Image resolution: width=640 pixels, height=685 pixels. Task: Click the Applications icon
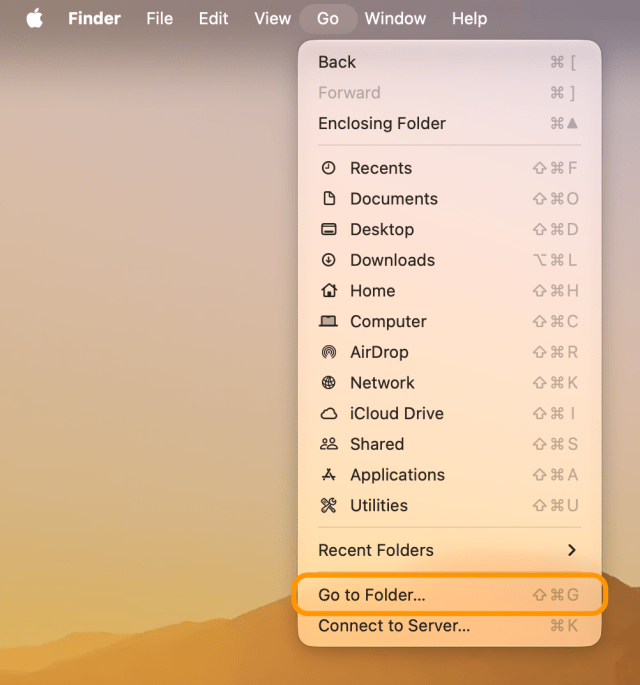coord(329,474)
